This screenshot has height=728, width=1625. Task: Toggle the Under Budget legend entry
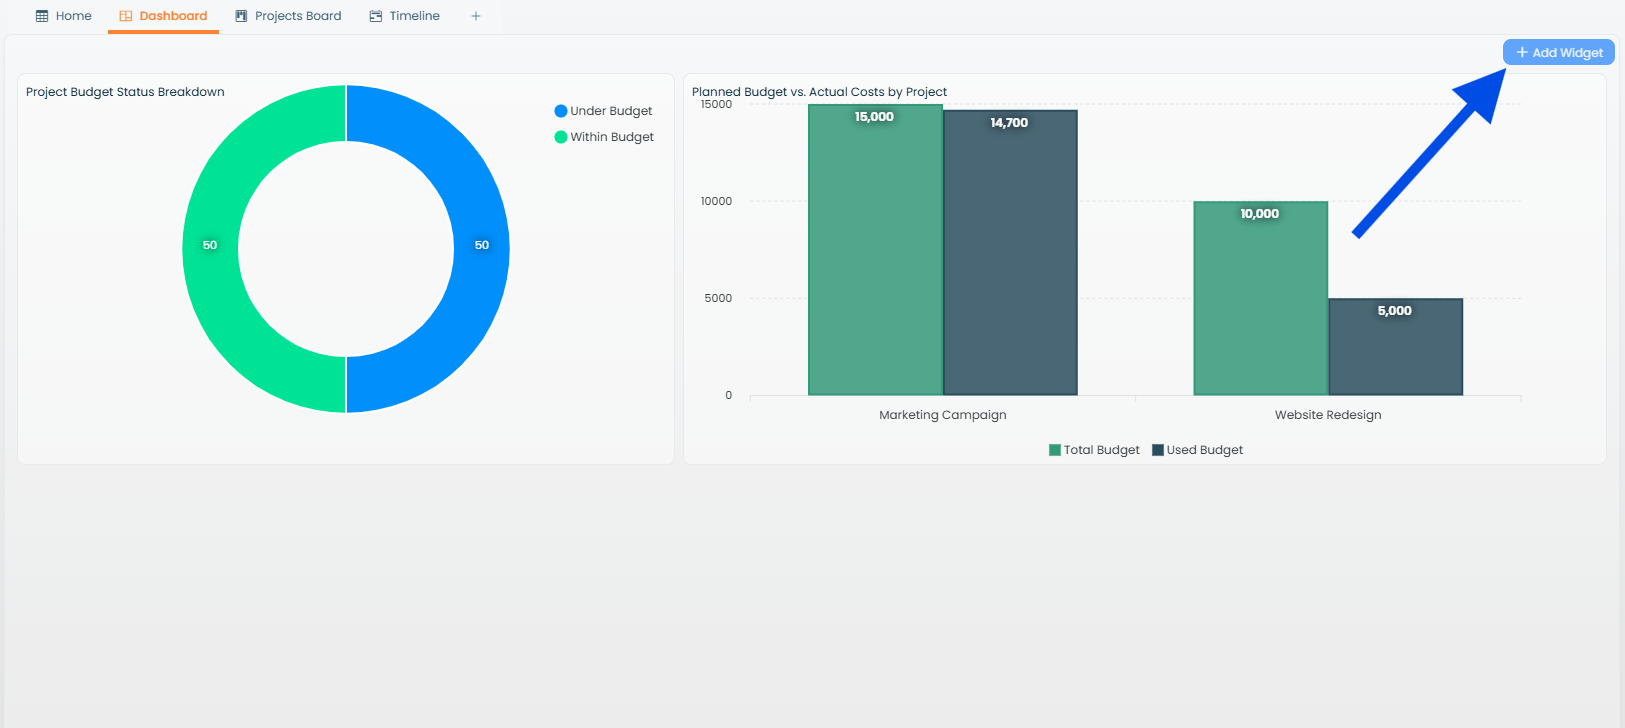point(603,111)
